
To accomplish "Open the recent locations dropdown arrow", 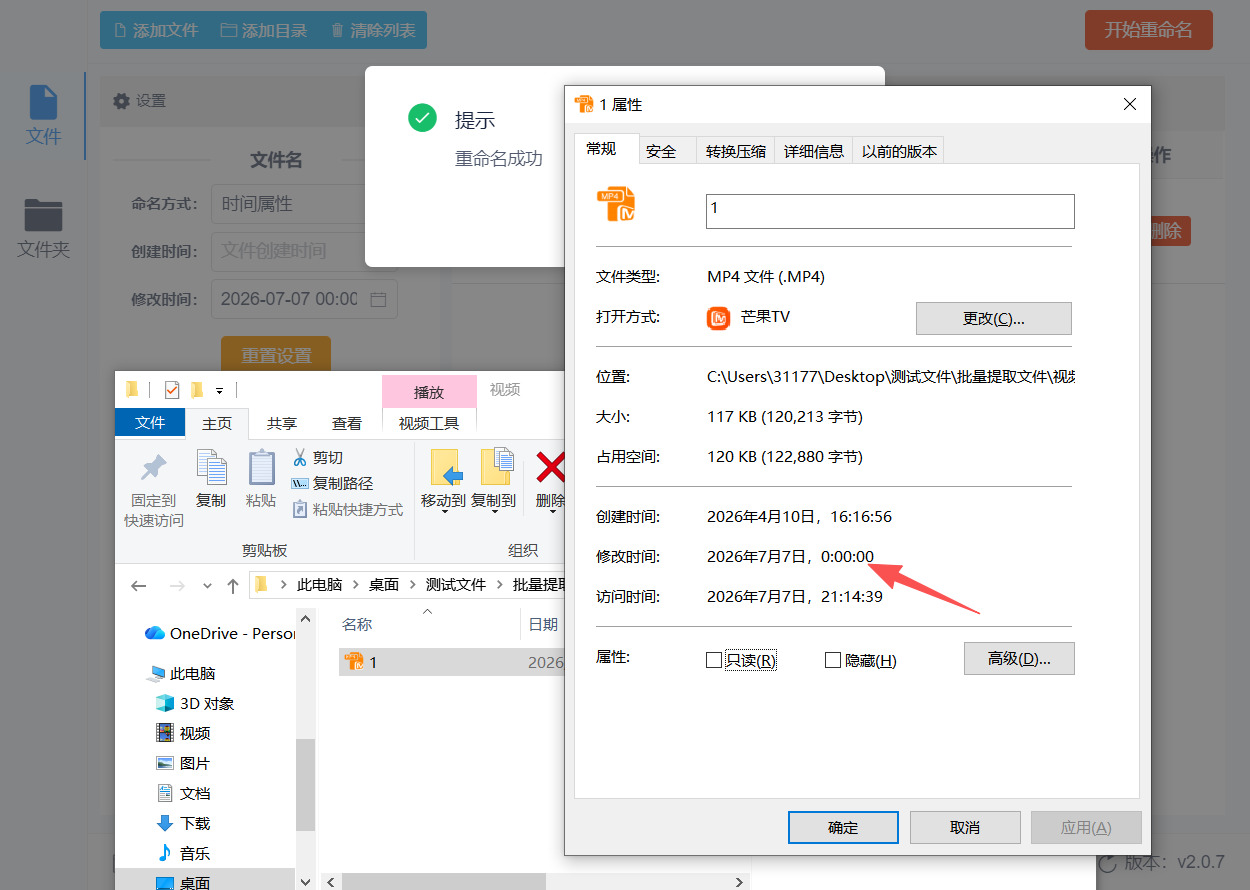I will click(207, 586).
